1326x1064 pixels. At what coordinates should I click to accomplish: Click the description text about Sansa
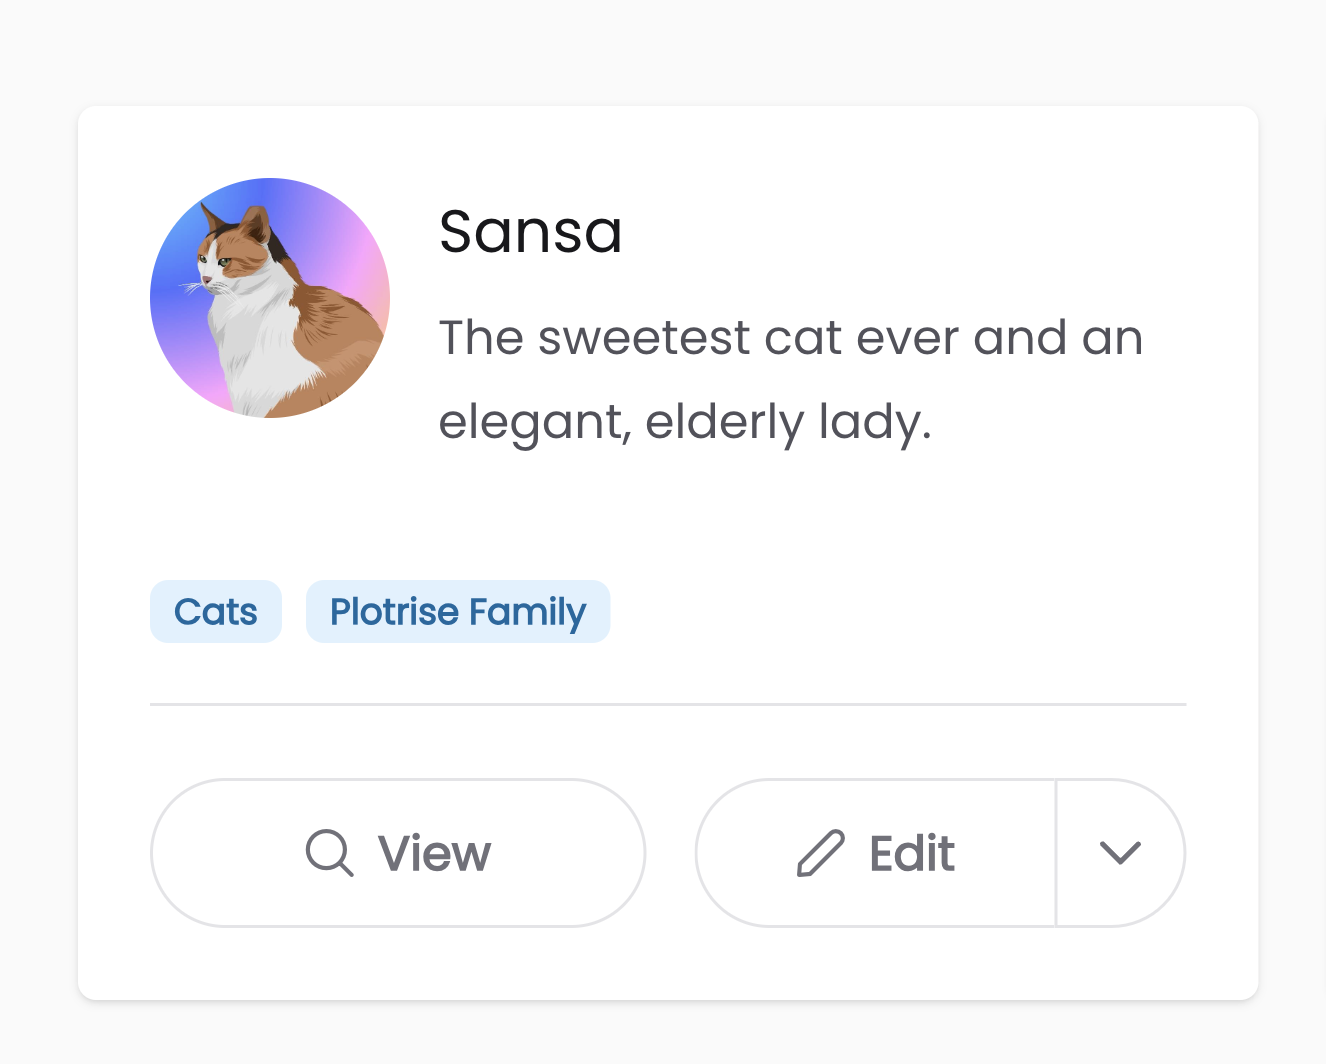(790, 380)
